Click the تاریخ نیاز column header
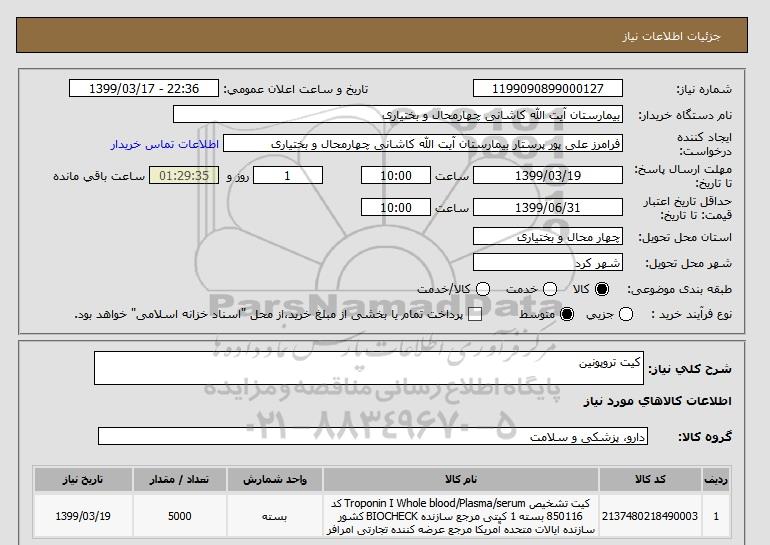This screenshot has height=545, width=770. [83, 479]
